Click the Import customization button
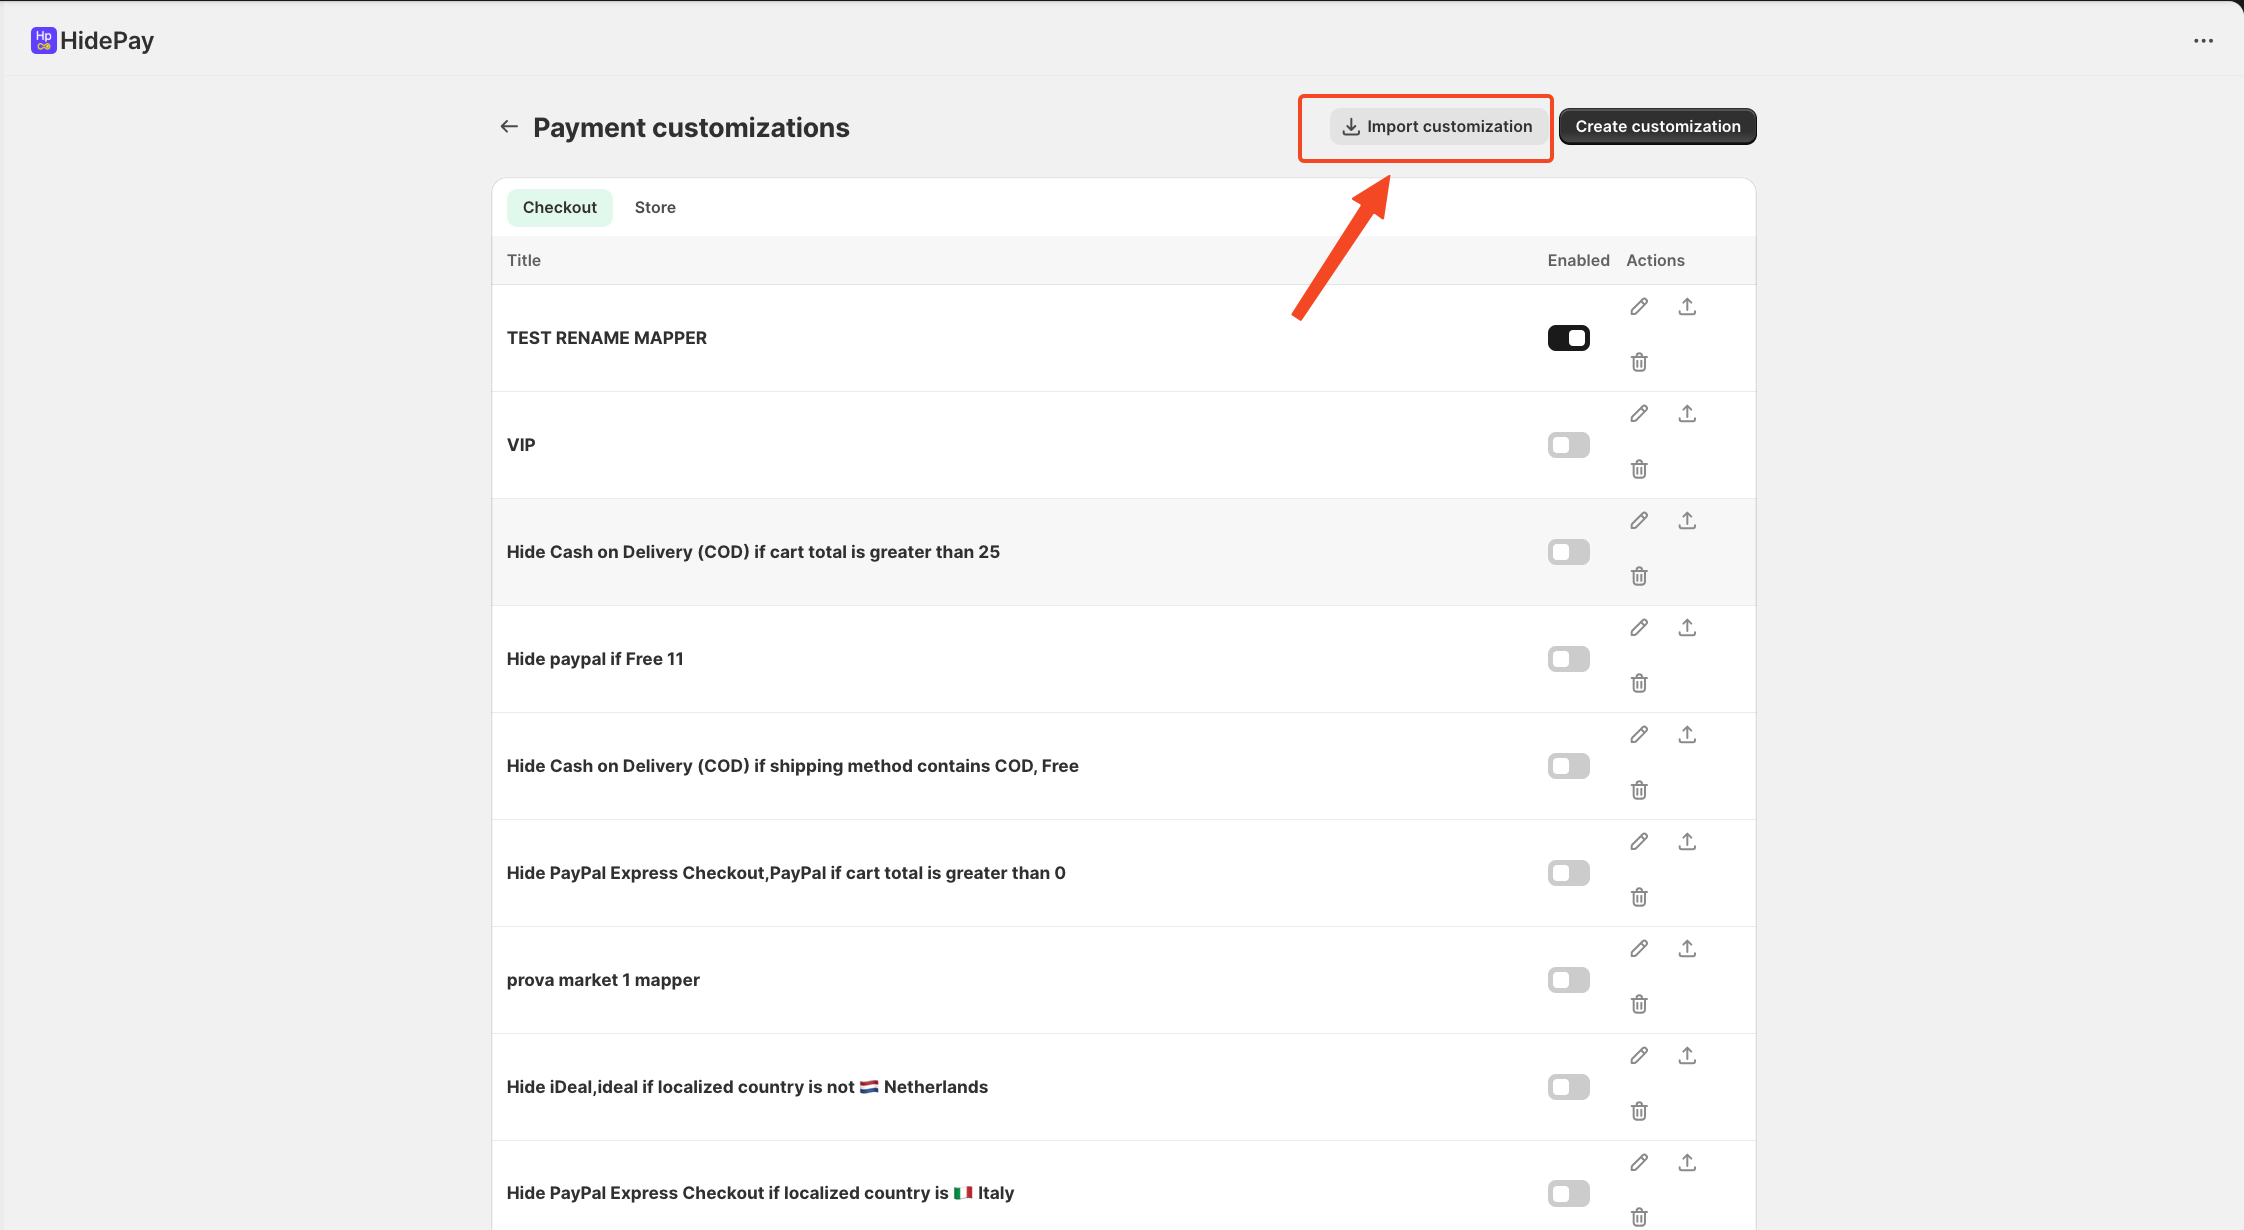This screenshot has width=2244, height=1230. [1437, 127]
